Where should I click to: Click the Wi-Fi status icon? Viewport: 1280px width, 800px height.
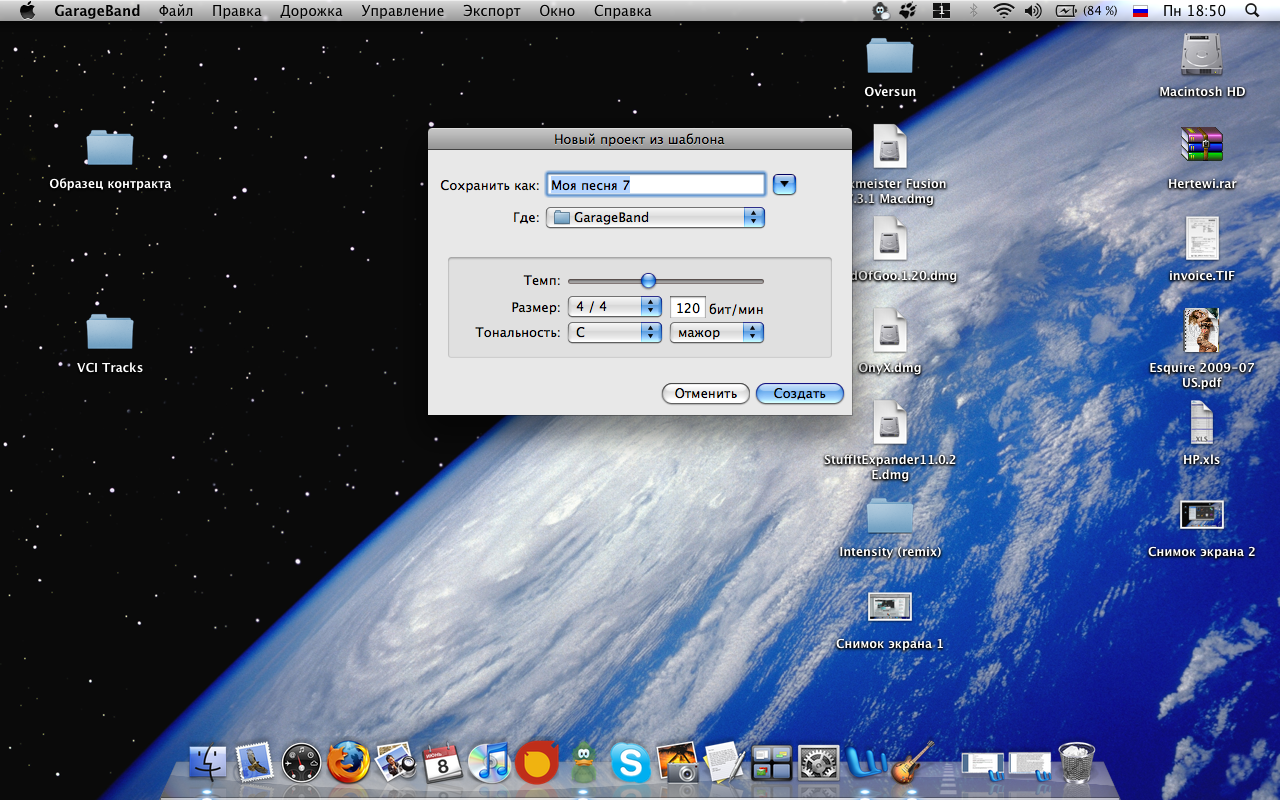coord(1003,11)
